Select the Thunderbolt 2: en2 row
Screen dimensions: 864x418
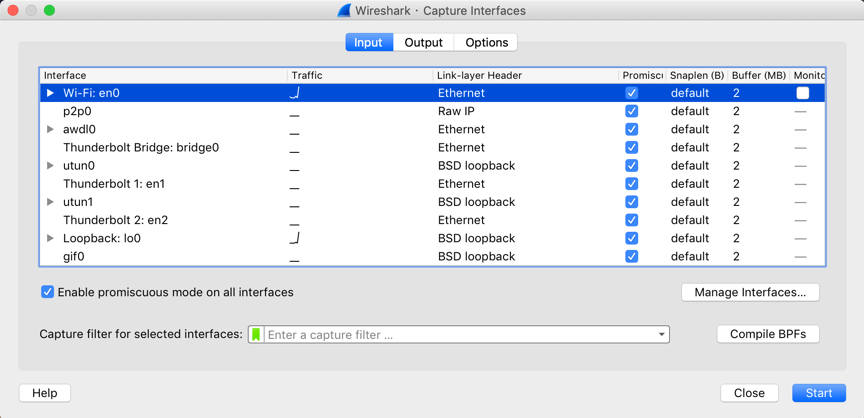[x=432, y=220]
